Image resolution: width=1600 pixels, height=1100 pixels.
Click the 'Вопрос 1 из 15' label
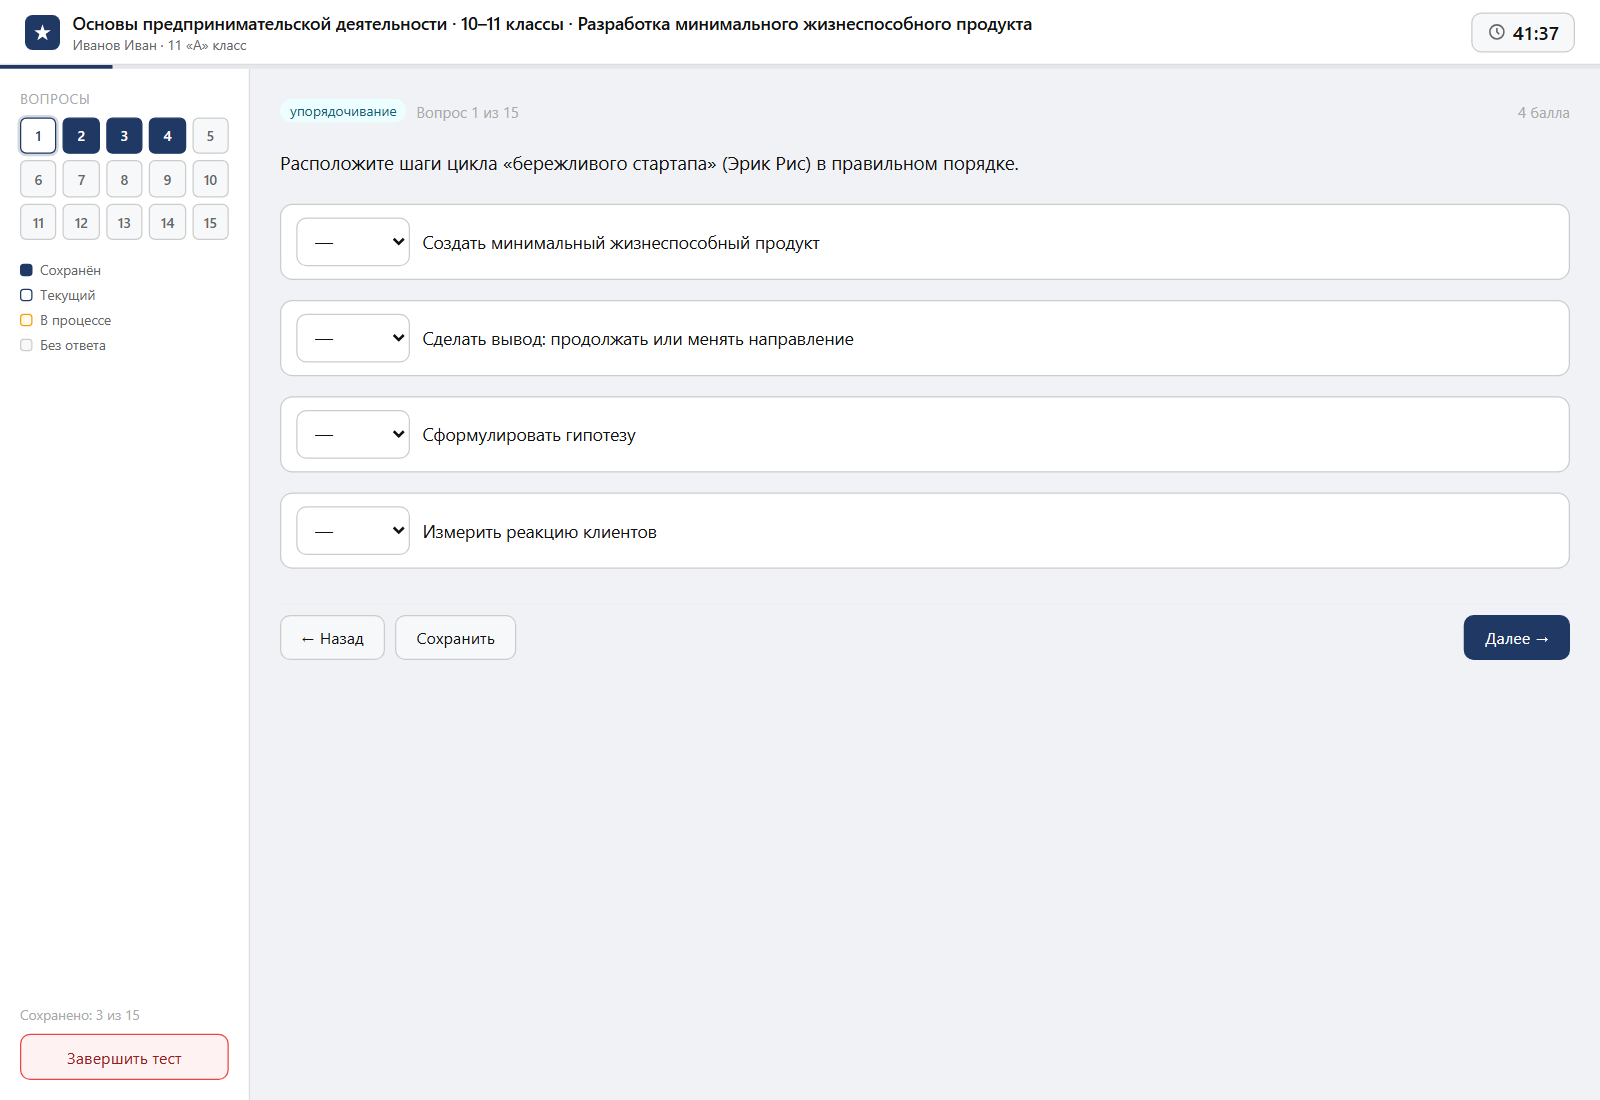click(468, 113)
